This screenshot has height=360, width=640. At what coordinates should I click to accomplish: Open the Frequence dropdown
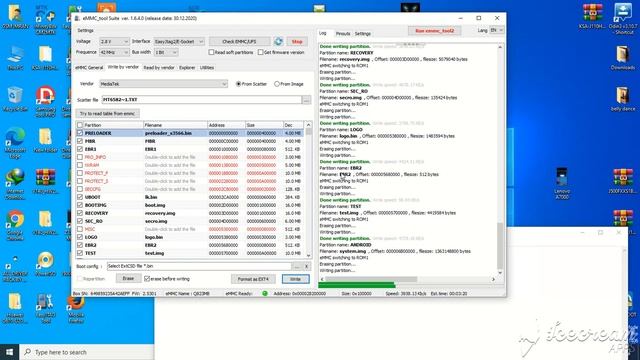(x=114, y=52)
